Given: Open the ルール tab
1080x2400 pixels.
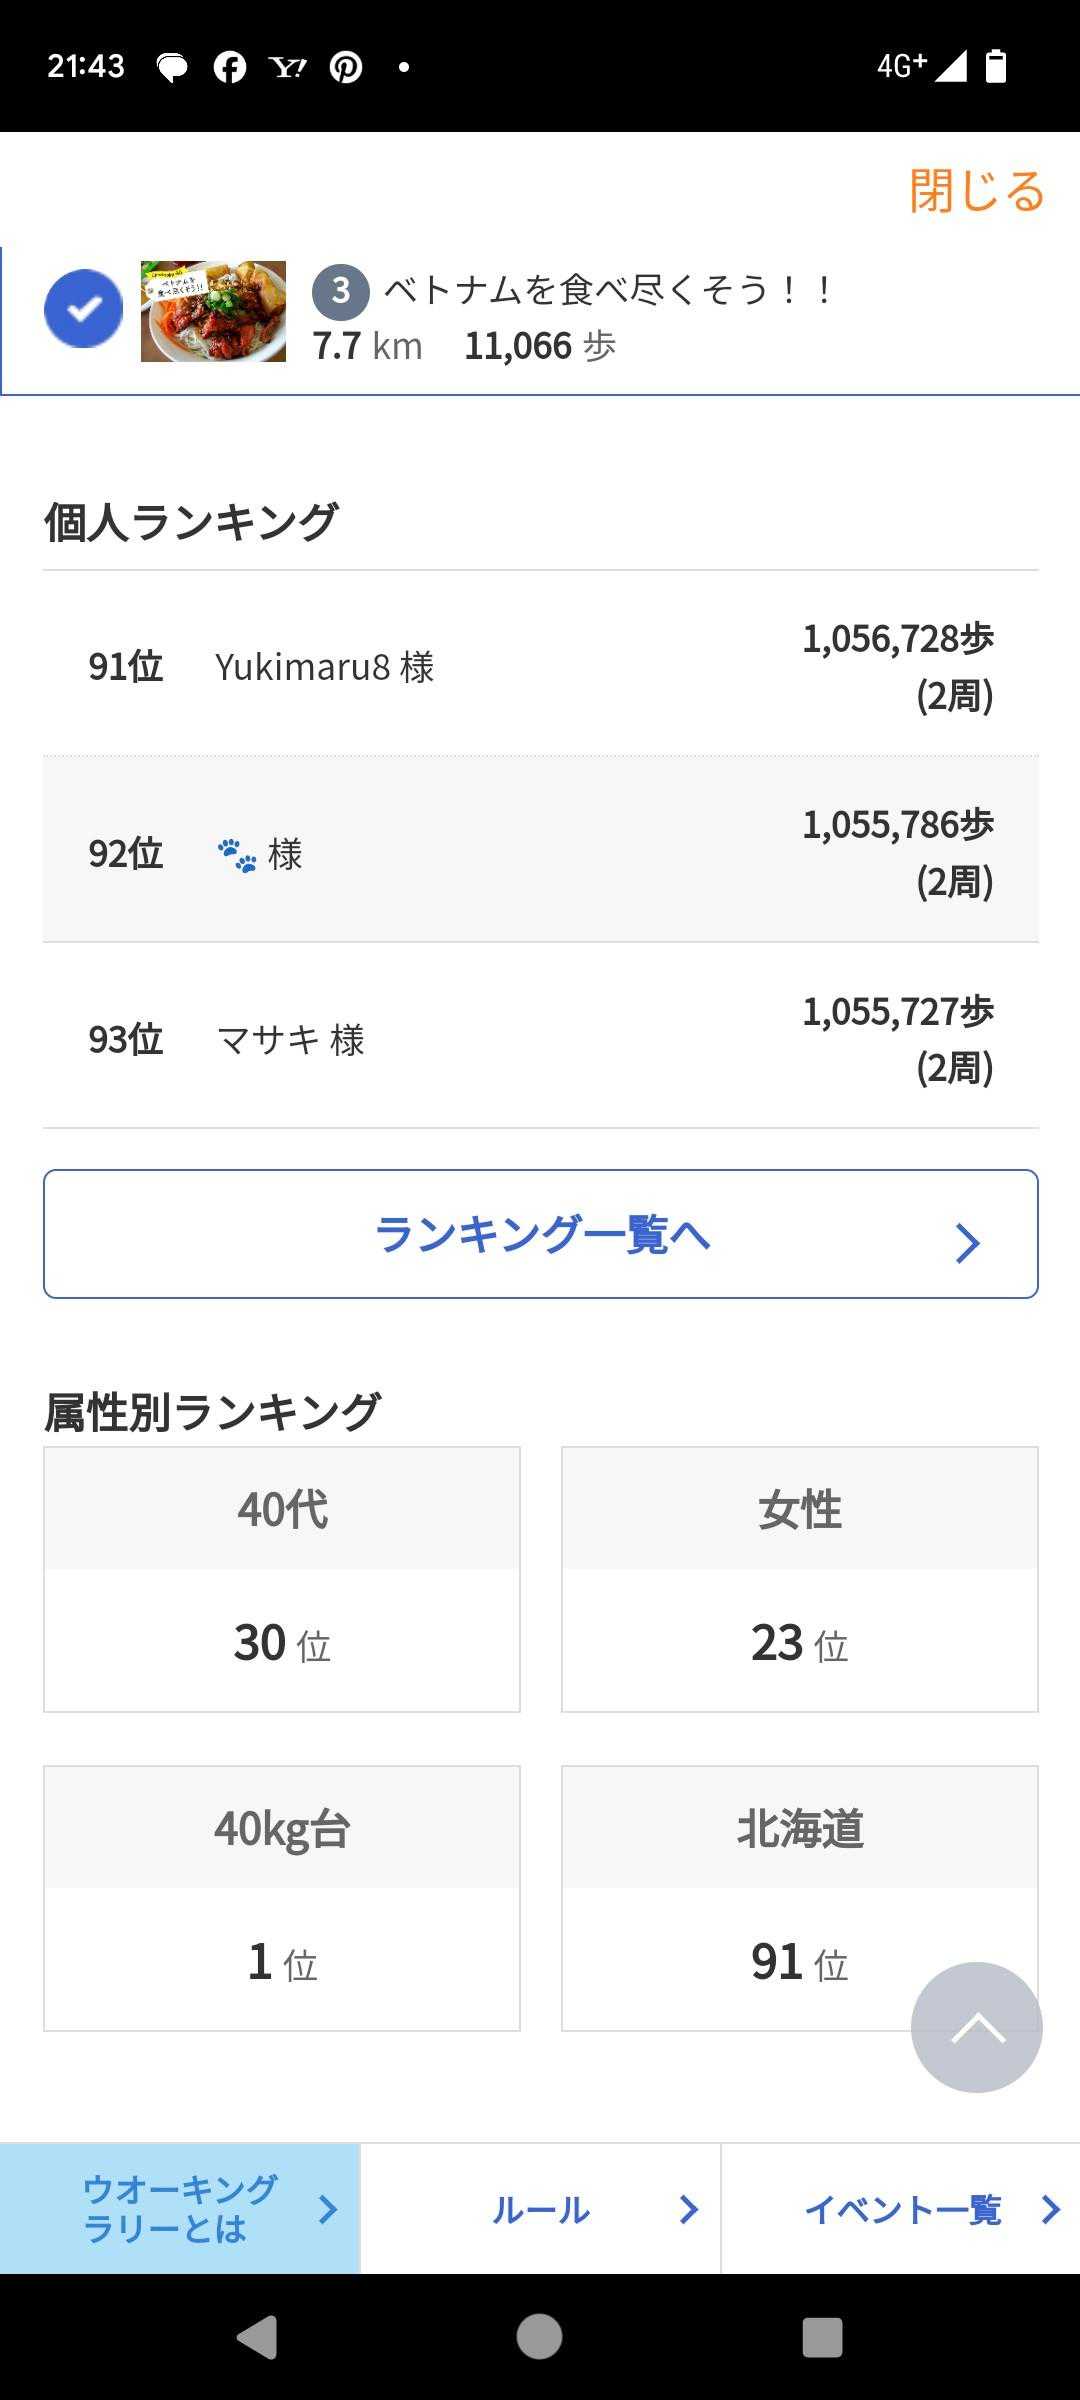Looking at the screenshot, I should pos(540,2209).
